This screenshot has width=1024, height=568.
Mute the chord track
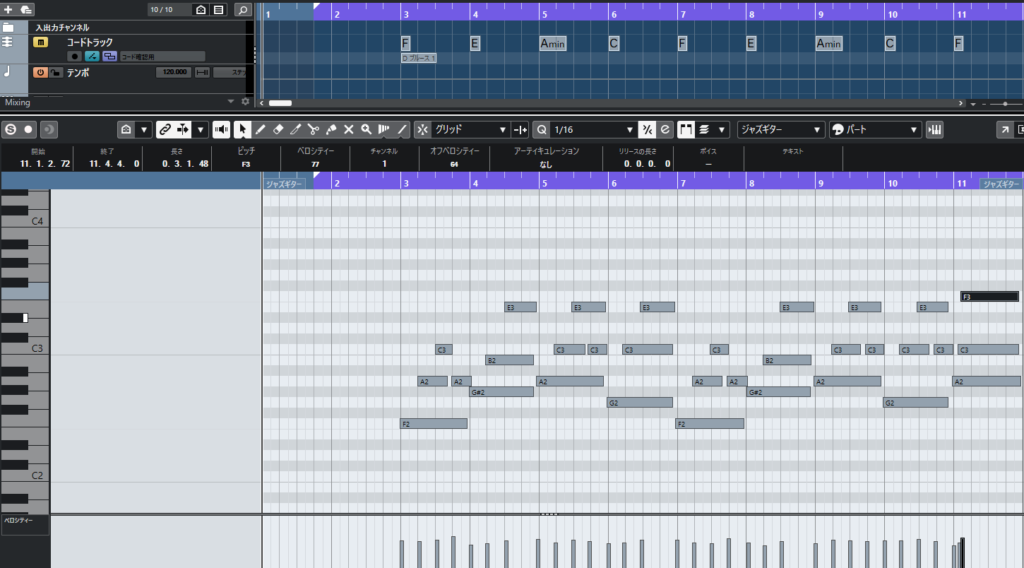(41, 43)
